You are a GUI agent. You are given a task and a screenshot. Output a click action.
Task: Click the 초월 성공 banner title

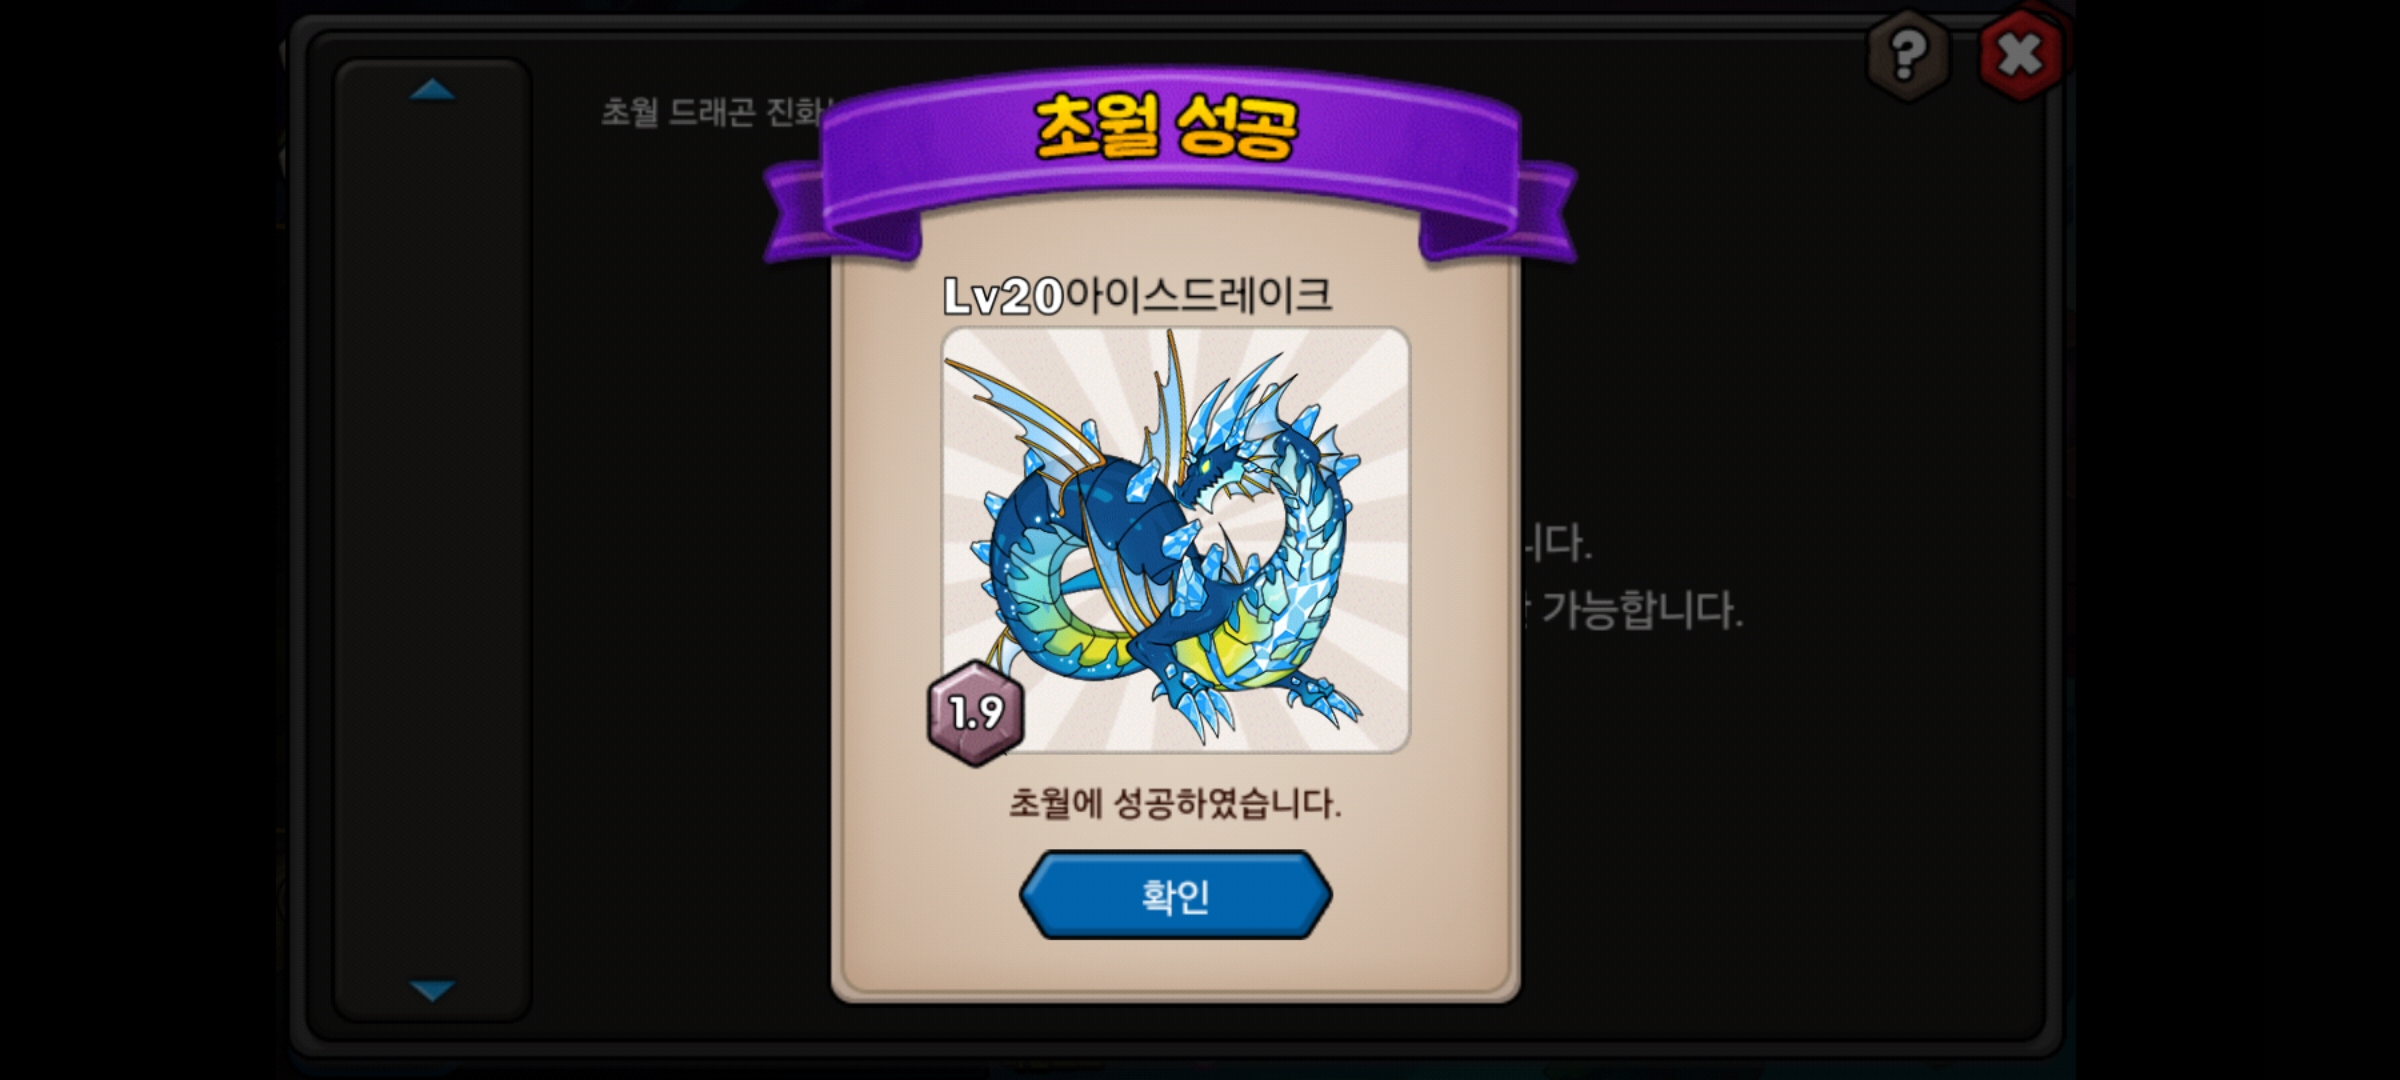point(1166,128)
